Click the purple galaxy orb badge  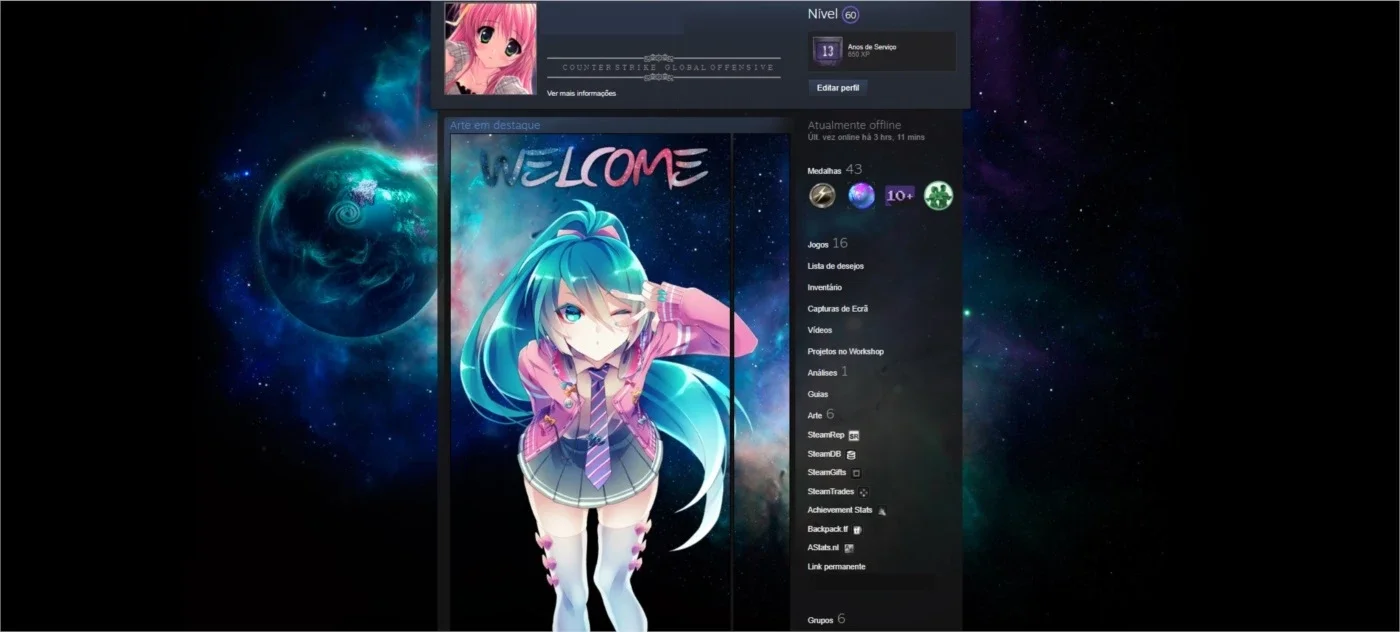(861, 196)
